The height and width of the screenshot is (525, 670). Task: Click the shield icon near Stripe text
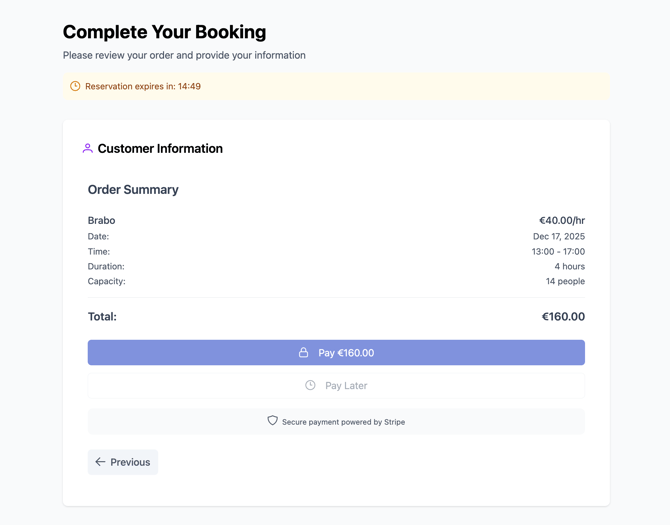point(272,421)
